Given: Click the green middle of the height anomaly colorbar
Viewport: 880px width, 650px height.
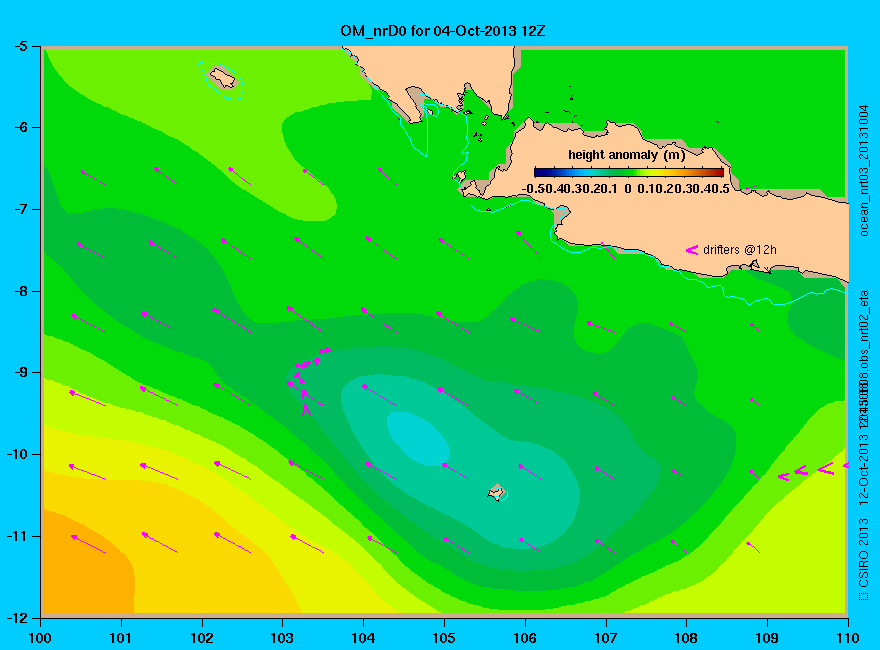Looking at the screenshot, I should (x=629, y=172).
